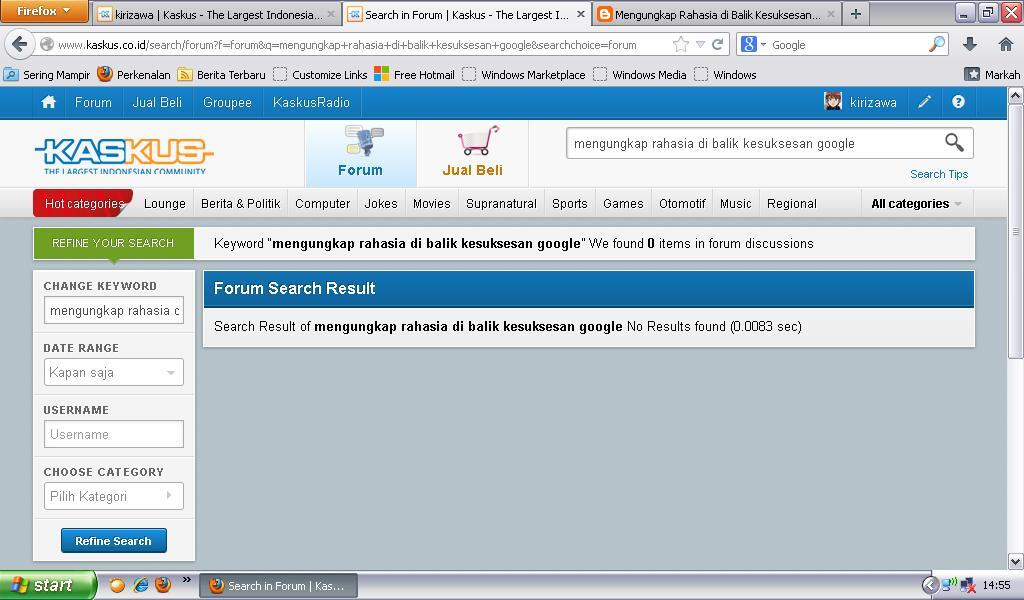The width and height of the screenshot is (1024, 600).
Task: Open Free Hotmail bookmark
Action: click(414, 74)
